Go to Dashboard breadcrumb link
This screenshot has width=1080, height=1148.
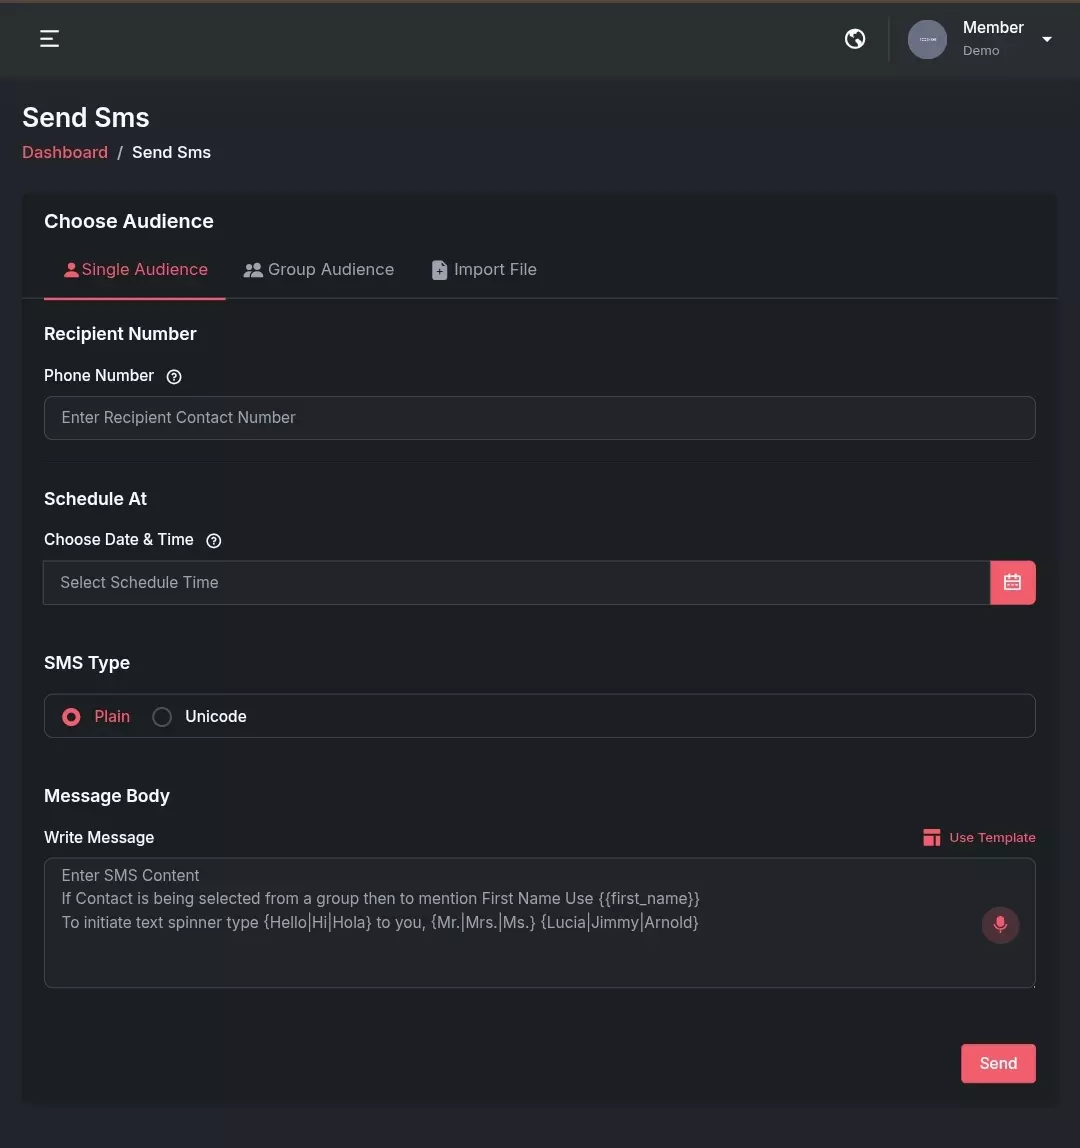coord(64,152)
